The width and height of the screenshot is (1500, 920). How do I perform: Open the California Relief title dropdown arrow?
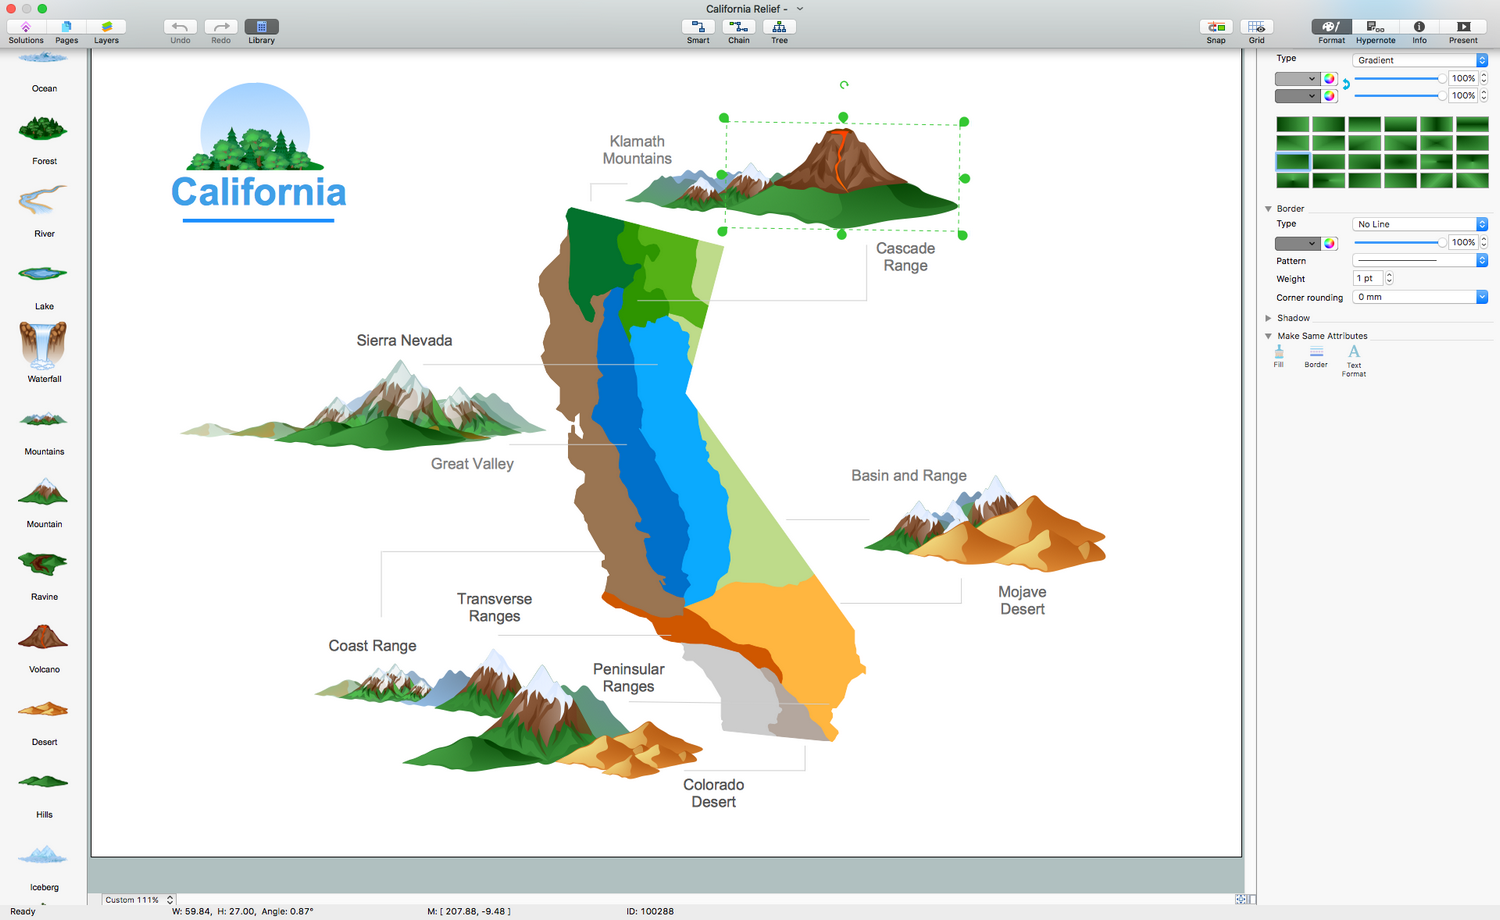tap(800, 9)
